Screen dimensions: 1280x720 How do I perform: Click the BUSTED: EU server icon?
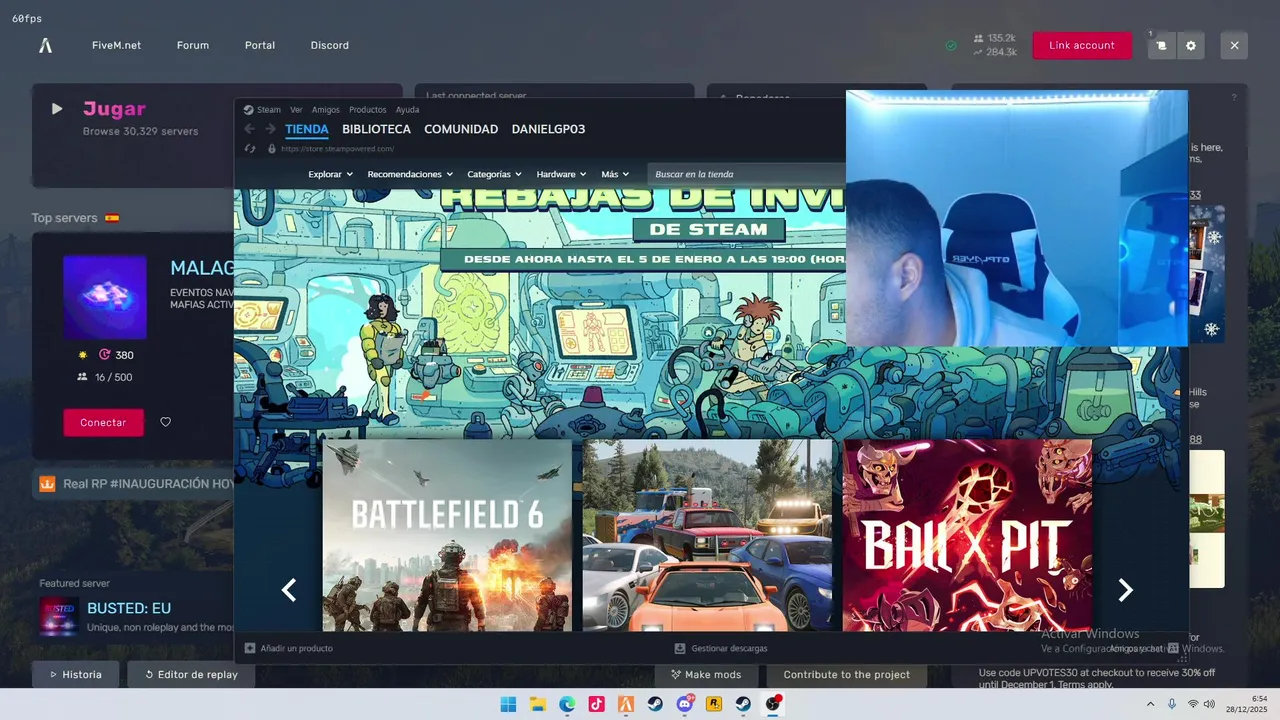[59, 616]
